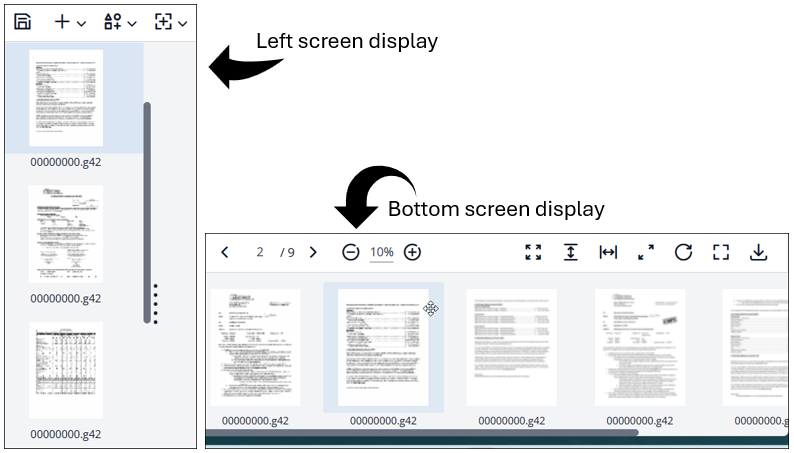Select fourth thumbnail with COPY stamp
The height and width of the screenshot is (453, 794).
coord(640,347)
